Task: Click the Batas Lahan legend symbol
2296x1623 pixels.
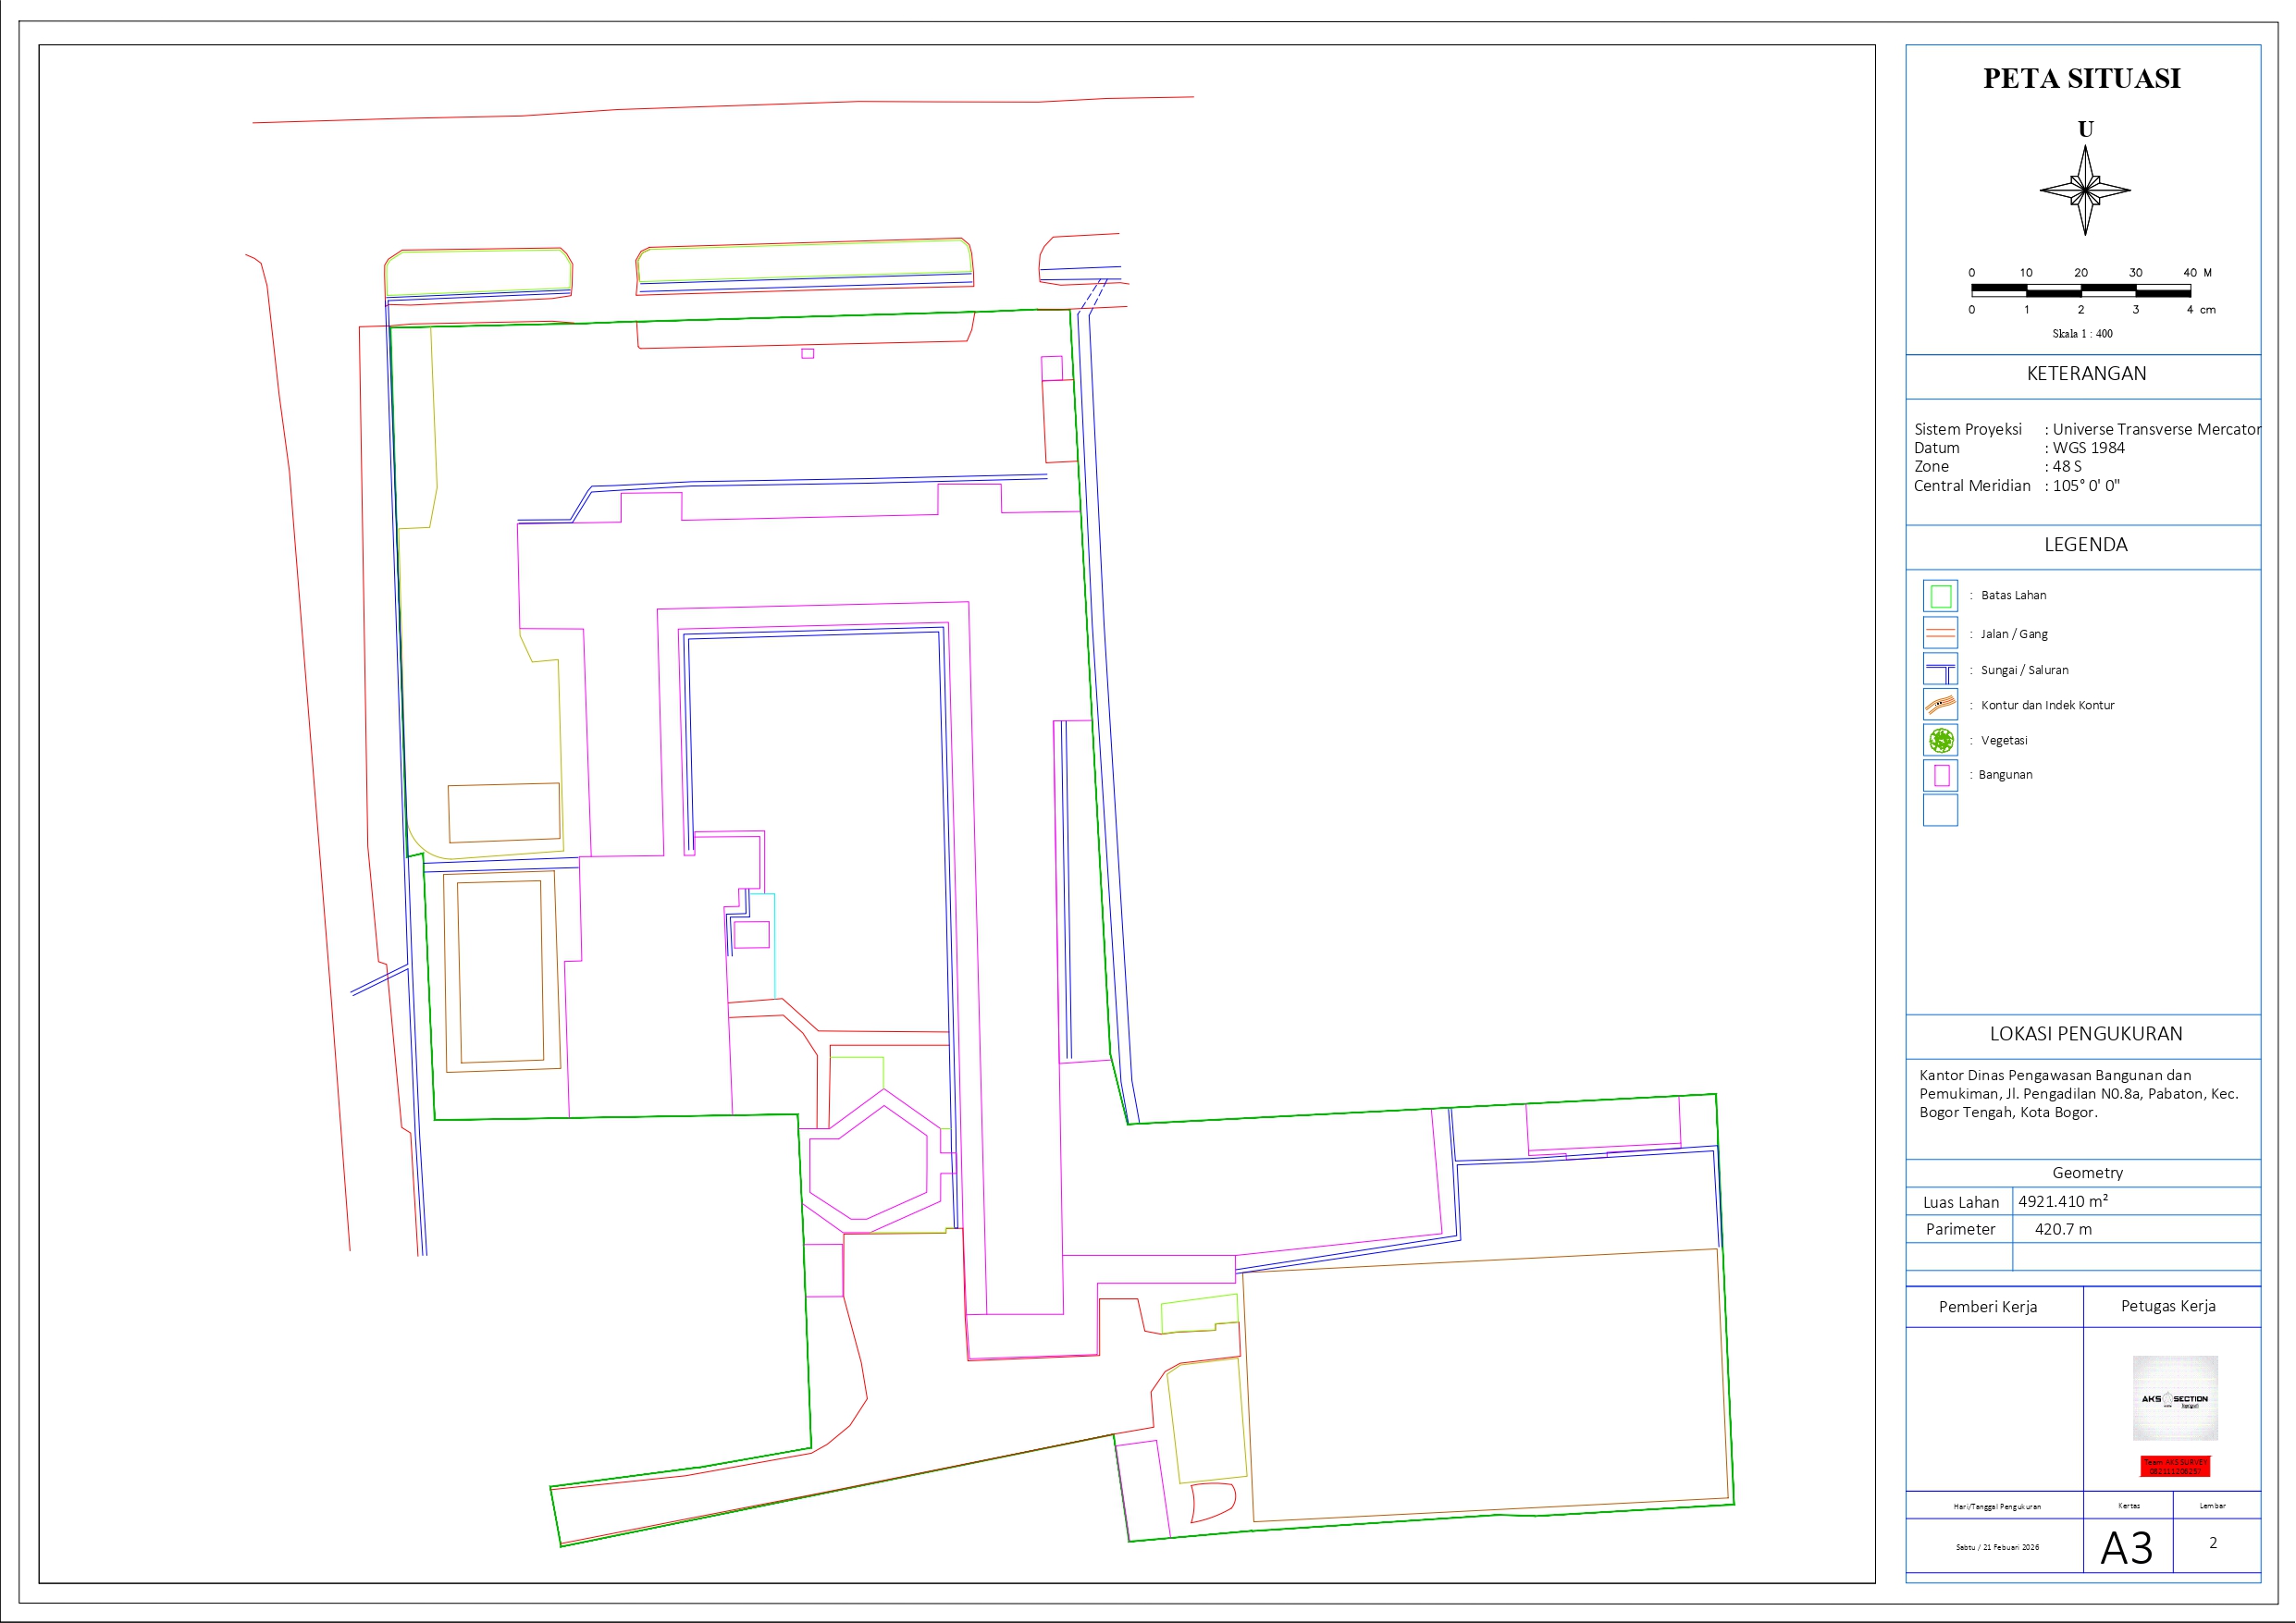Action: click(x=1940, y=596)
